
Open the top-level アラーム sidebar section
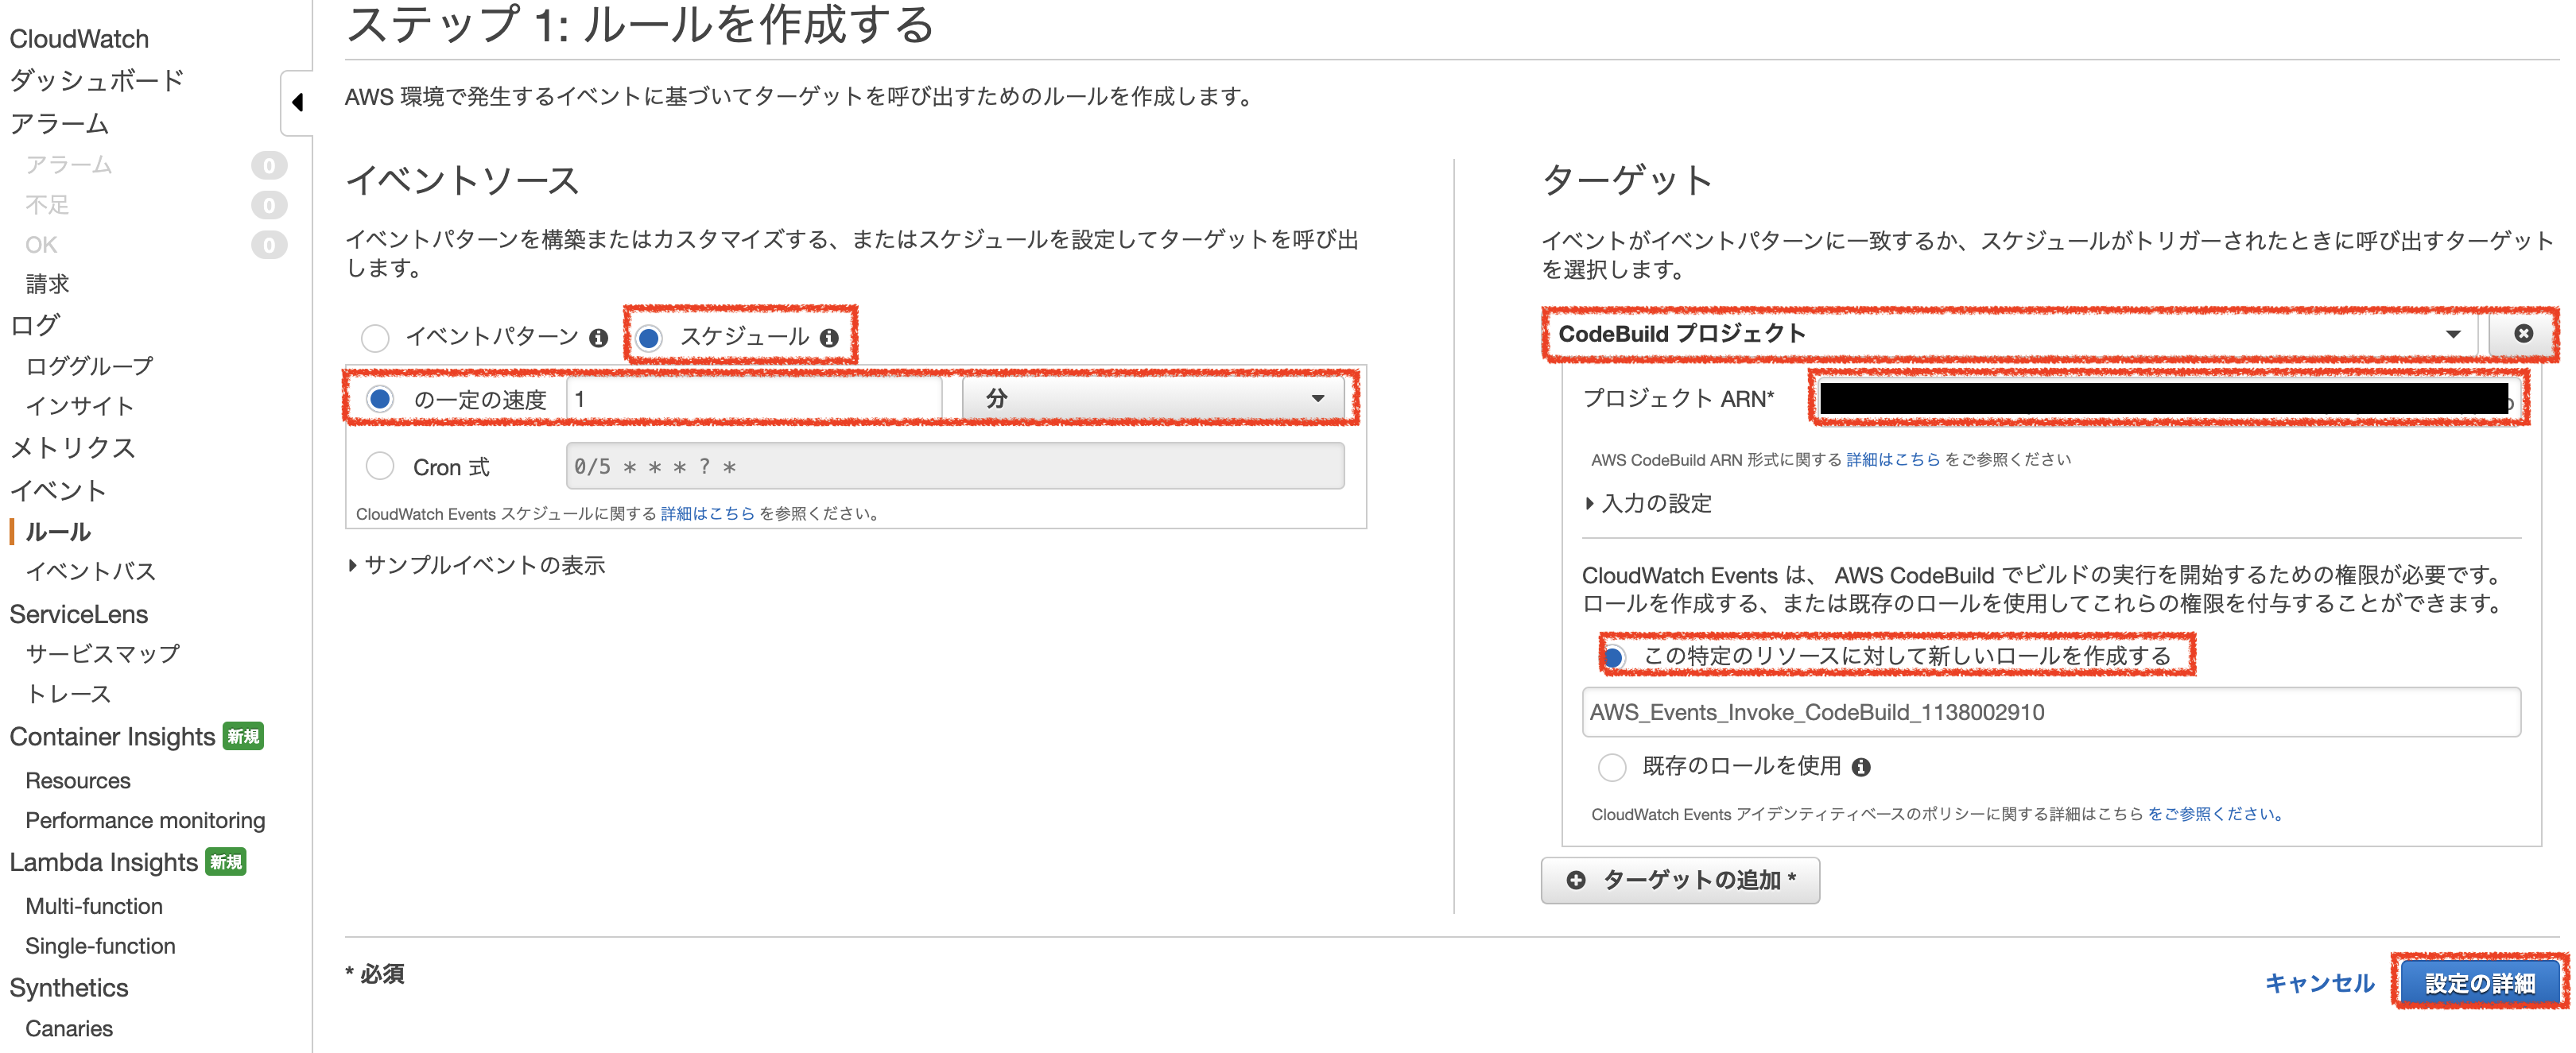(59, 123)
